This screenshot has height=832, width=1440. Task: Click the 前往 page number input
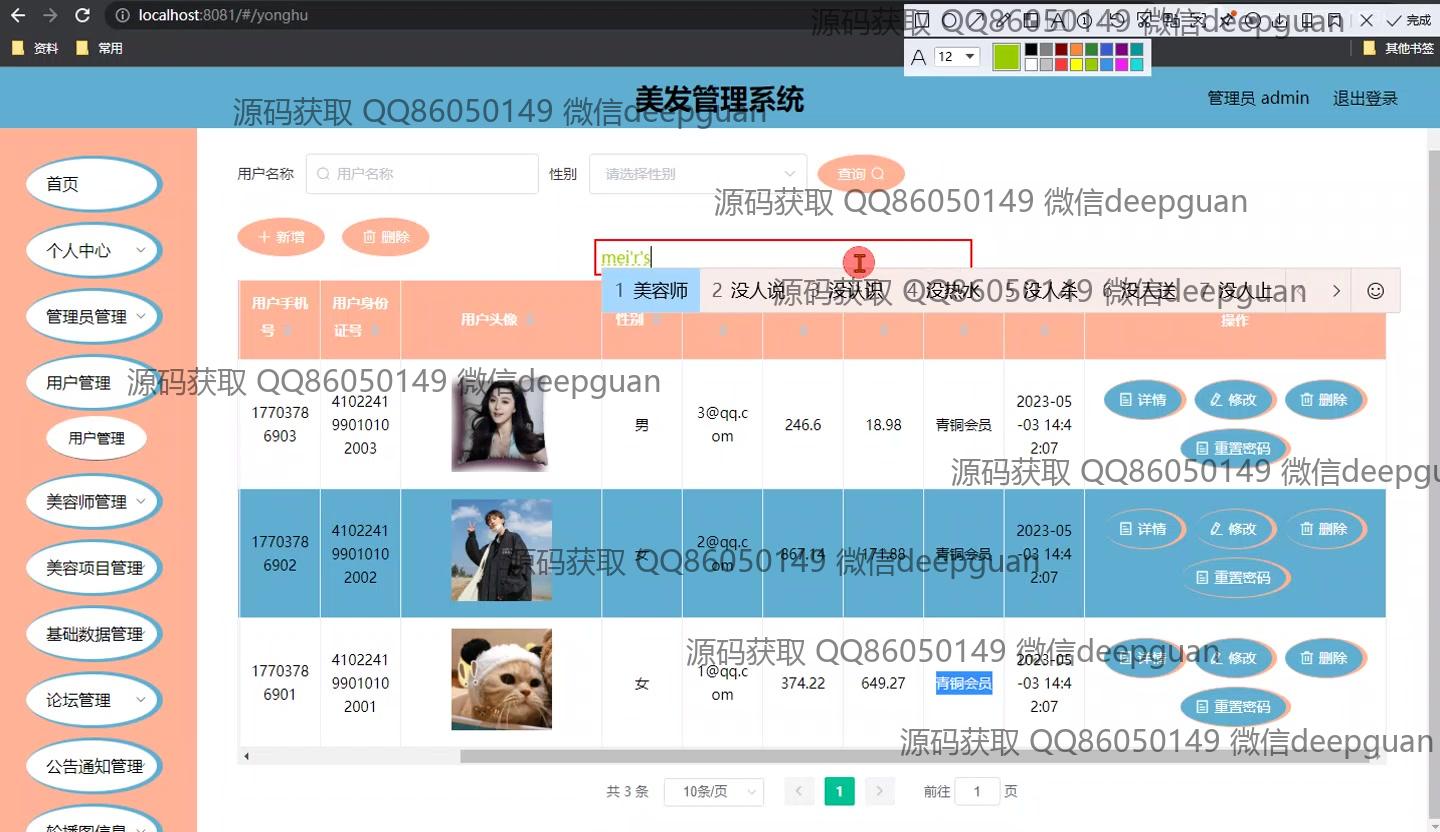(x=977, y=792)
